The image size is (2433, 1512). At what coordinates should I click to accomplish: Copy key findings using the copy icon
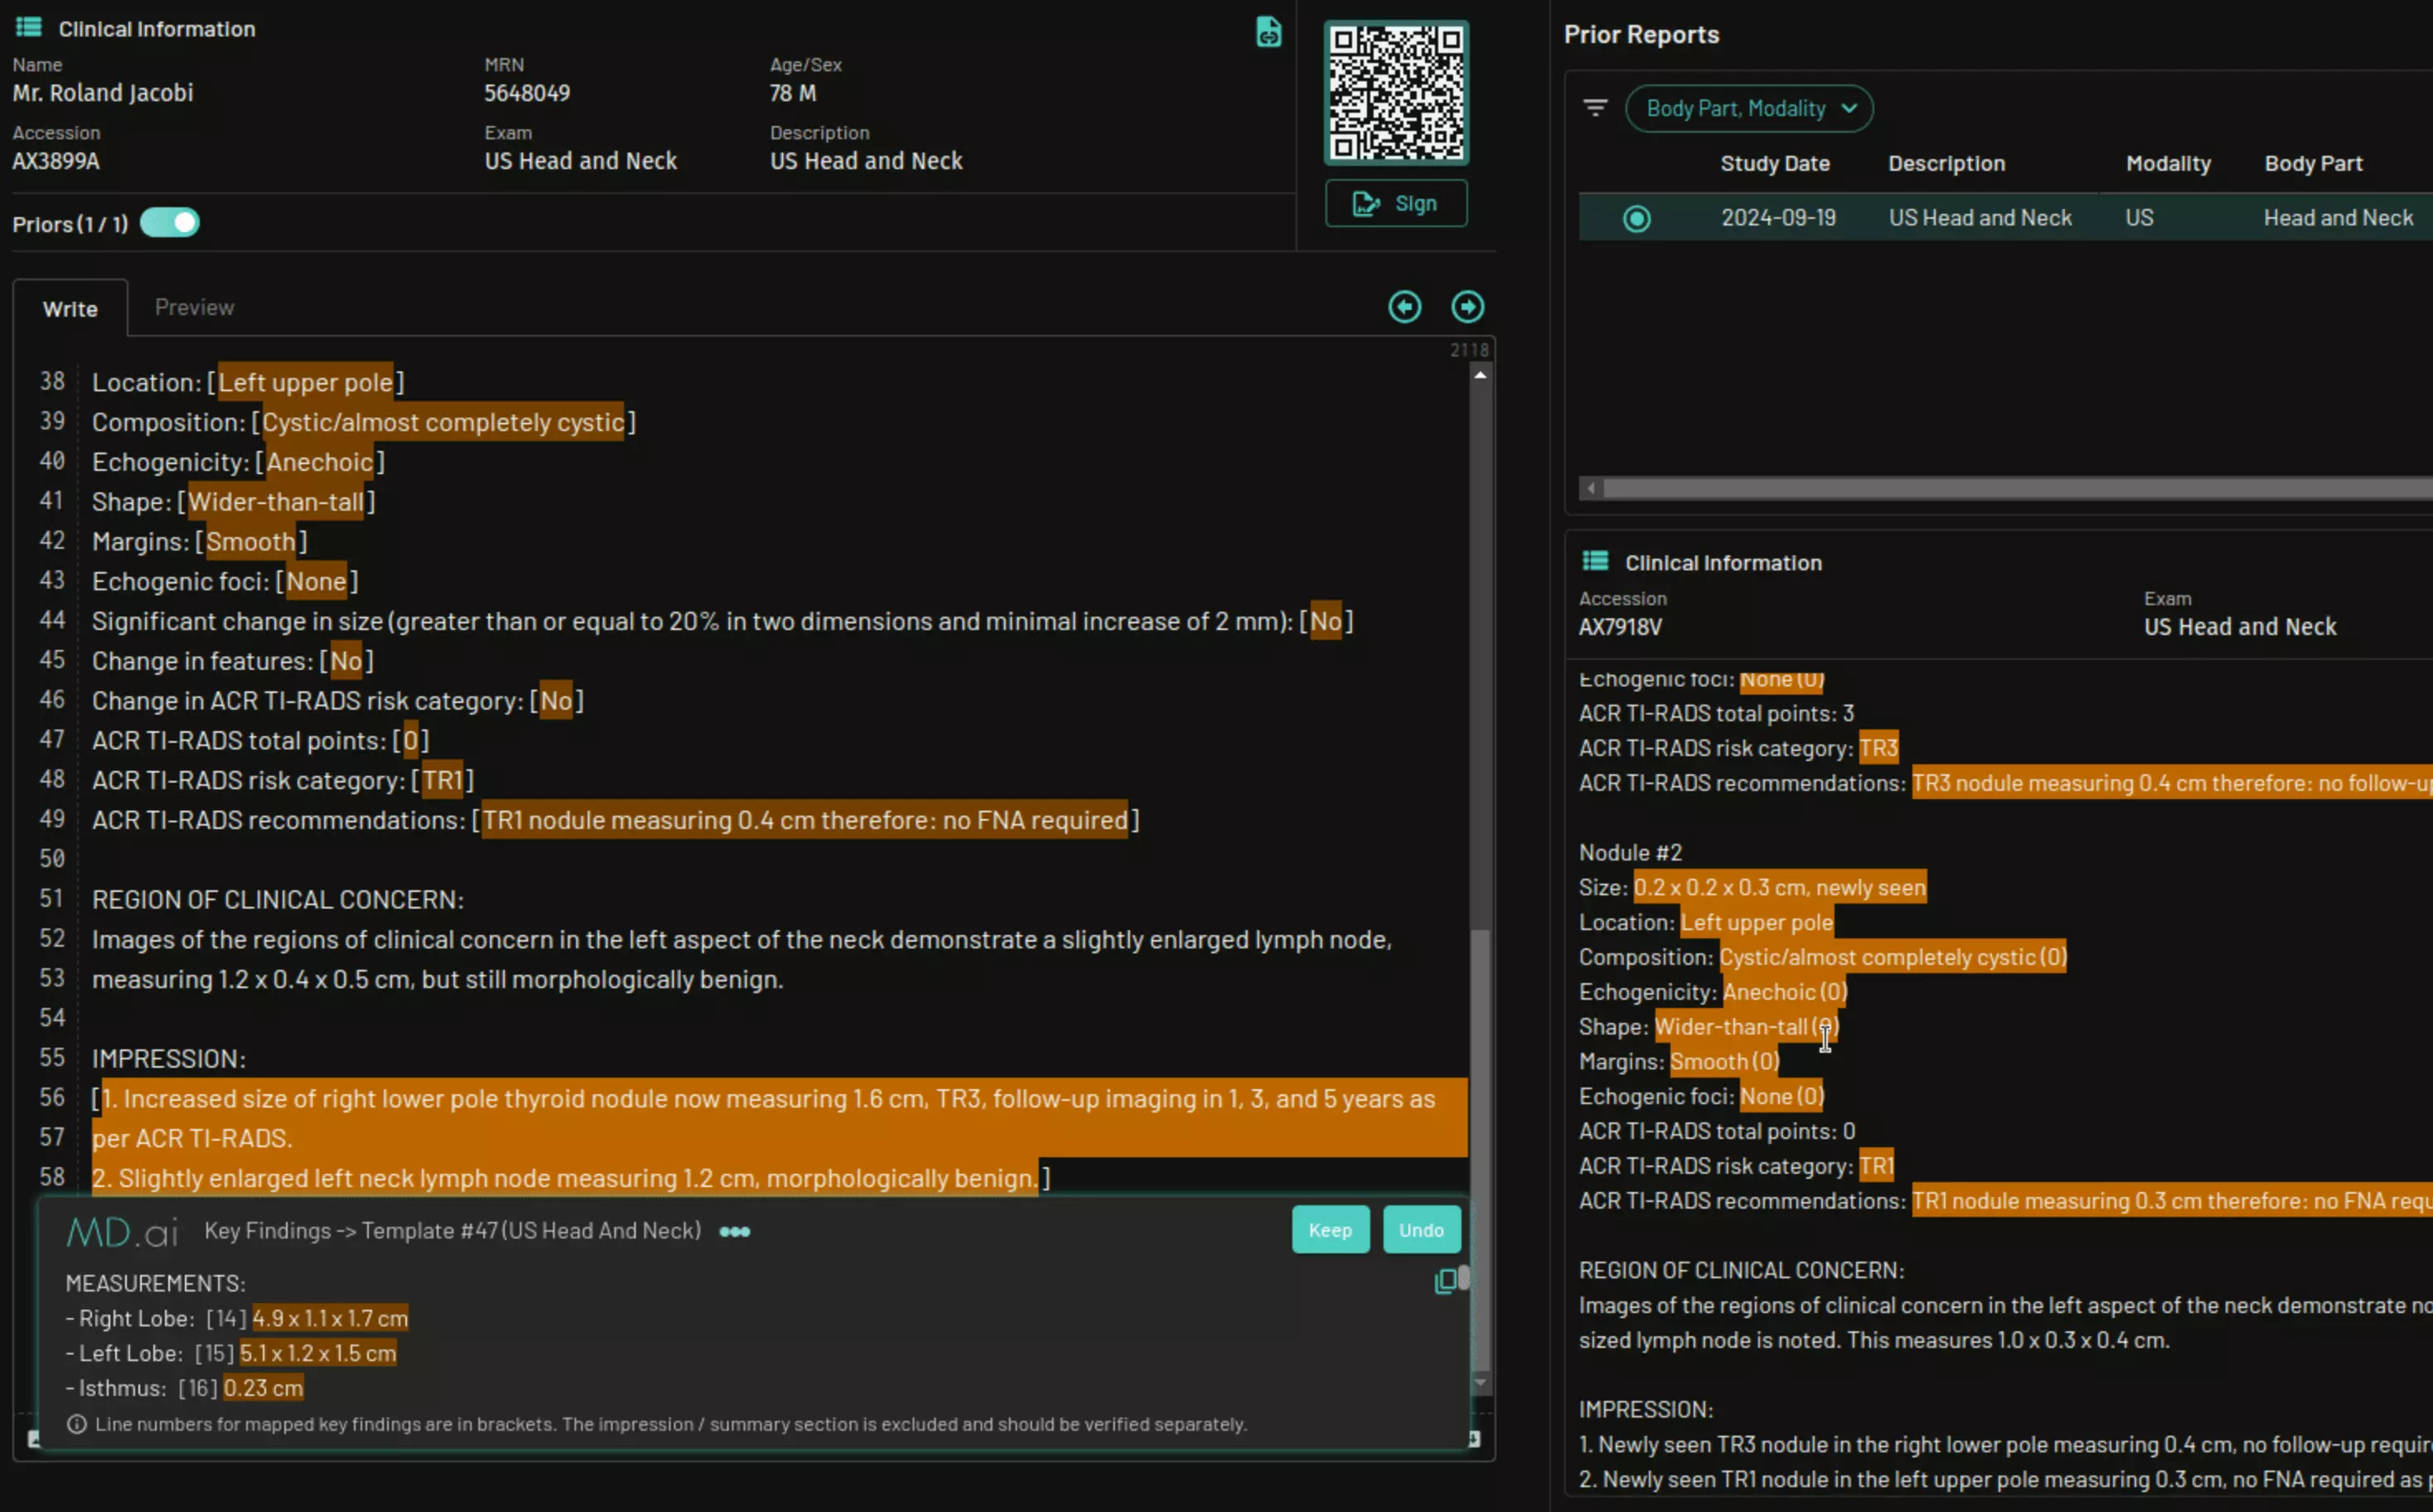point(1445,1281)
